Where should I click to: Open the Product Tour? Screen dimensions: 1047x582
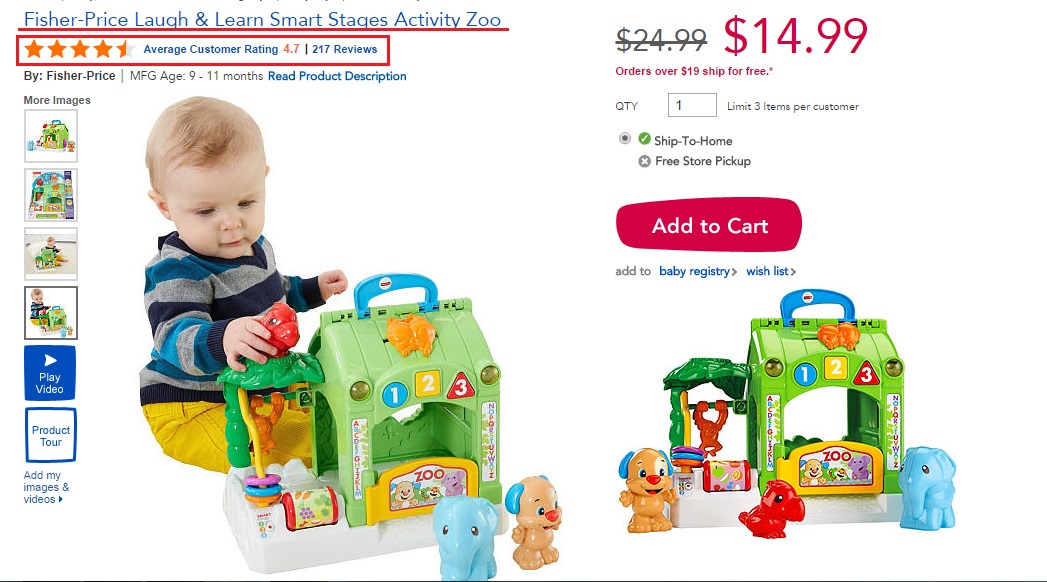click(x=51, y=435)
